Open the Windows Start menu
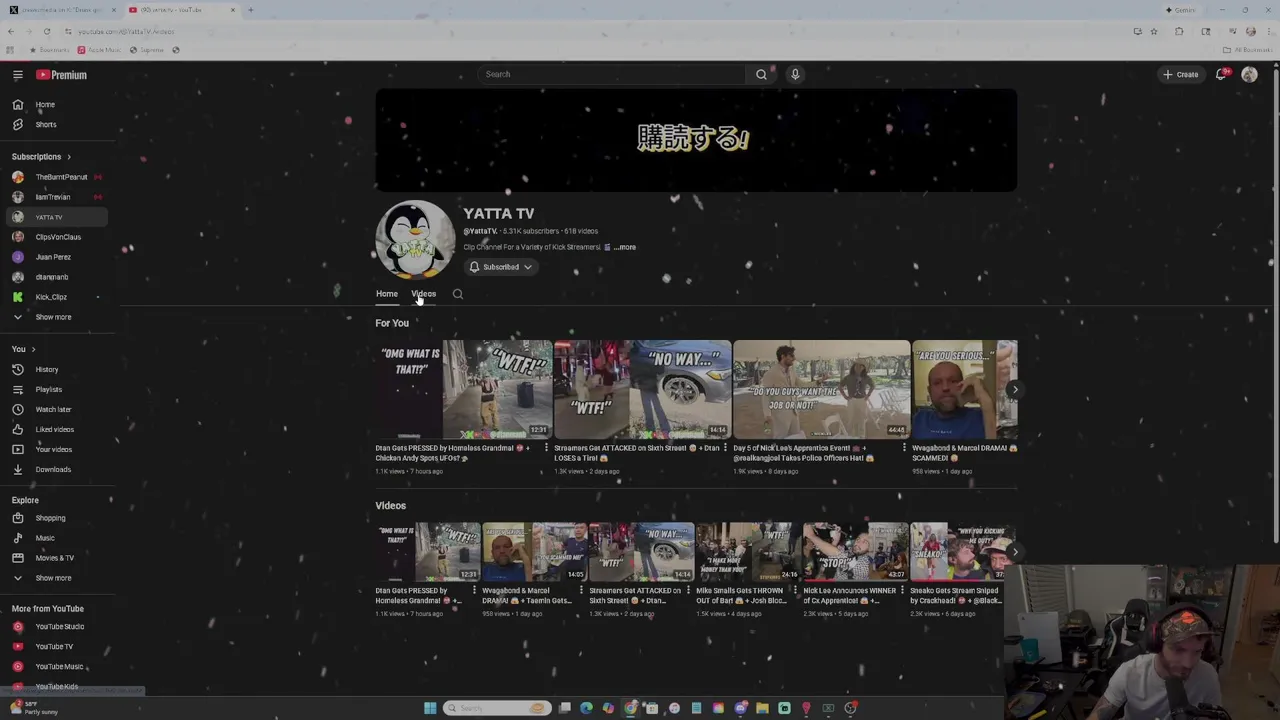The height and width of the screenshot is (720, 1280). click(430, 708)
